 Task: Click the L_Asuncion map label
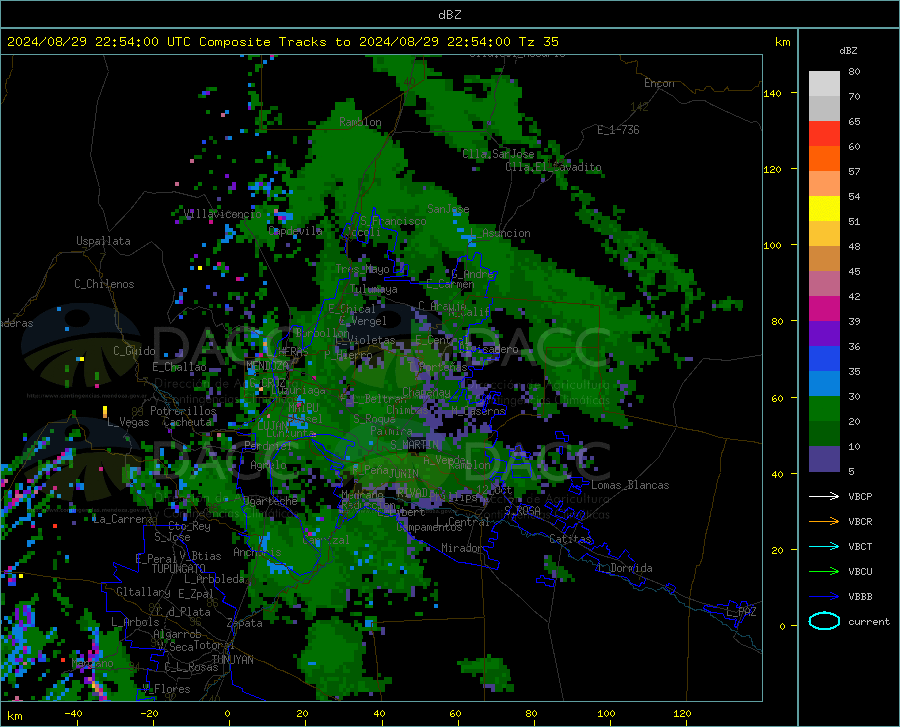[x=499, y=233]
